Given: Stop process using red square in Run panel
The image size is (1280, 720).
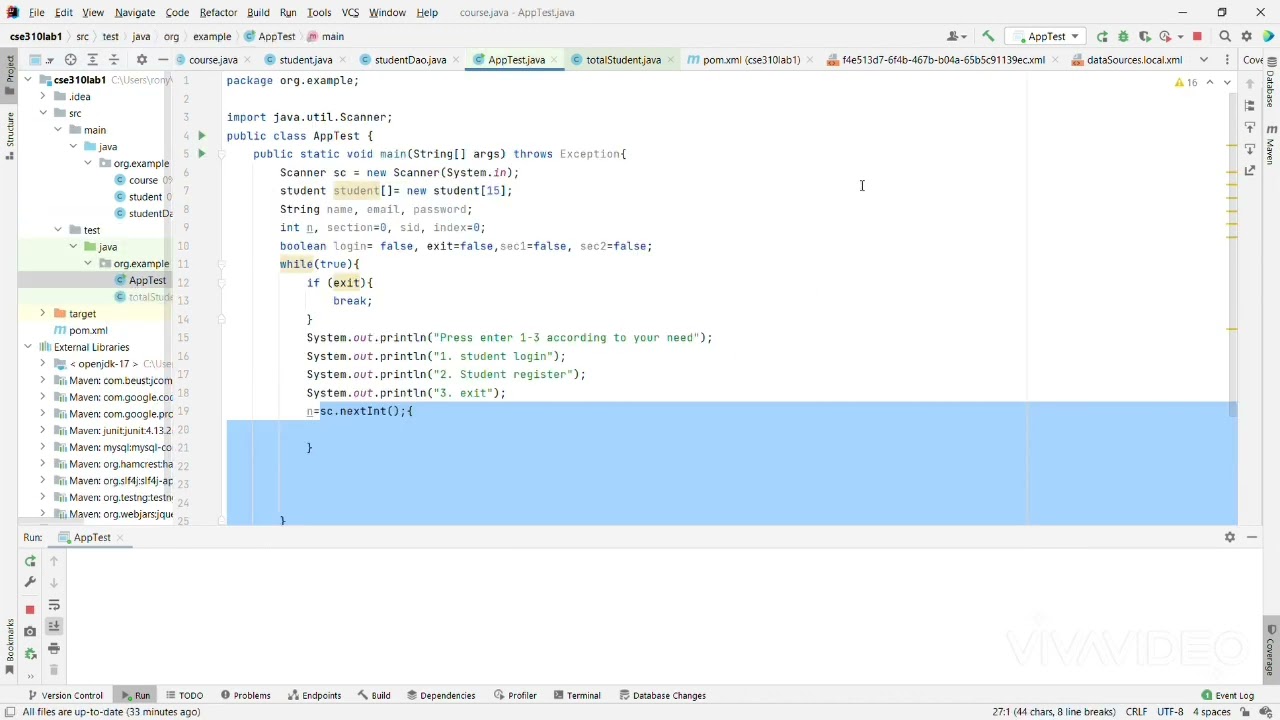Looking at the screenshot, I should (x=30, y=609).
